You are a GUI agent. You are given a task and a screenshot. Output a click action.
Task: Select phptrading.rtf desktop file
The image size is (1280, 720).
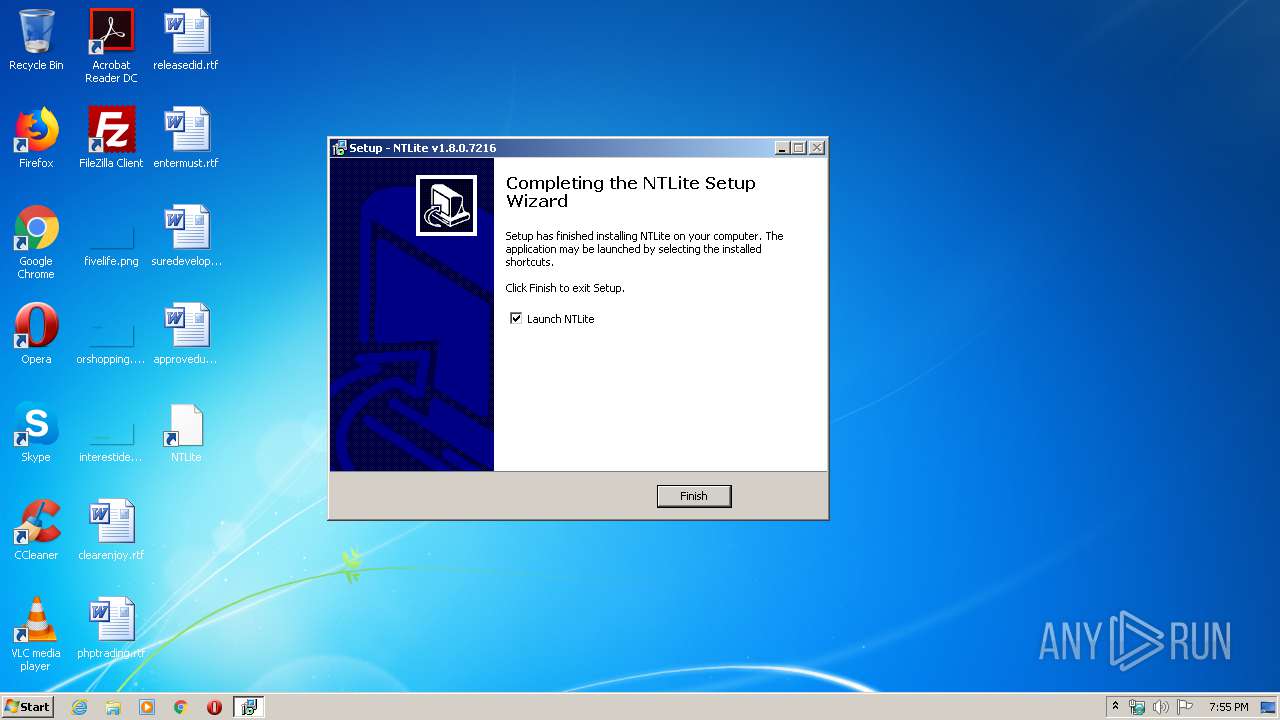pos(111,627)
